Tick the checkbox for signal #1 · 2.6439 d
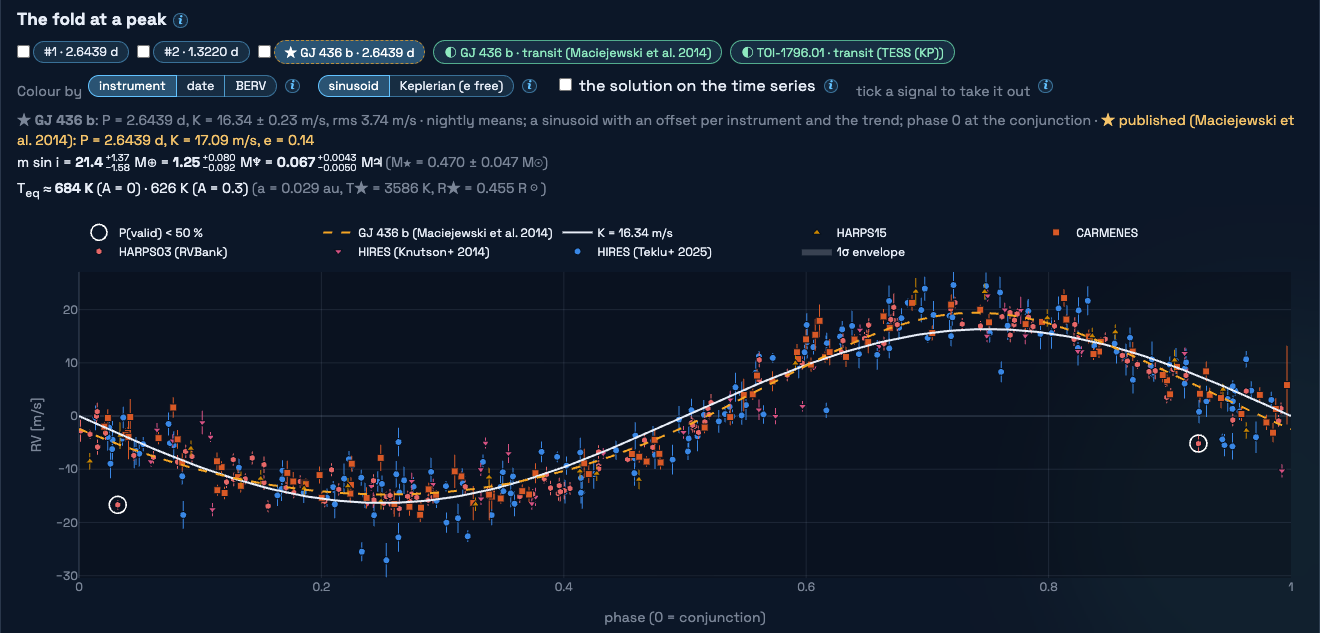The width and height of the screenshot is (1320, 633). (24, 51)
